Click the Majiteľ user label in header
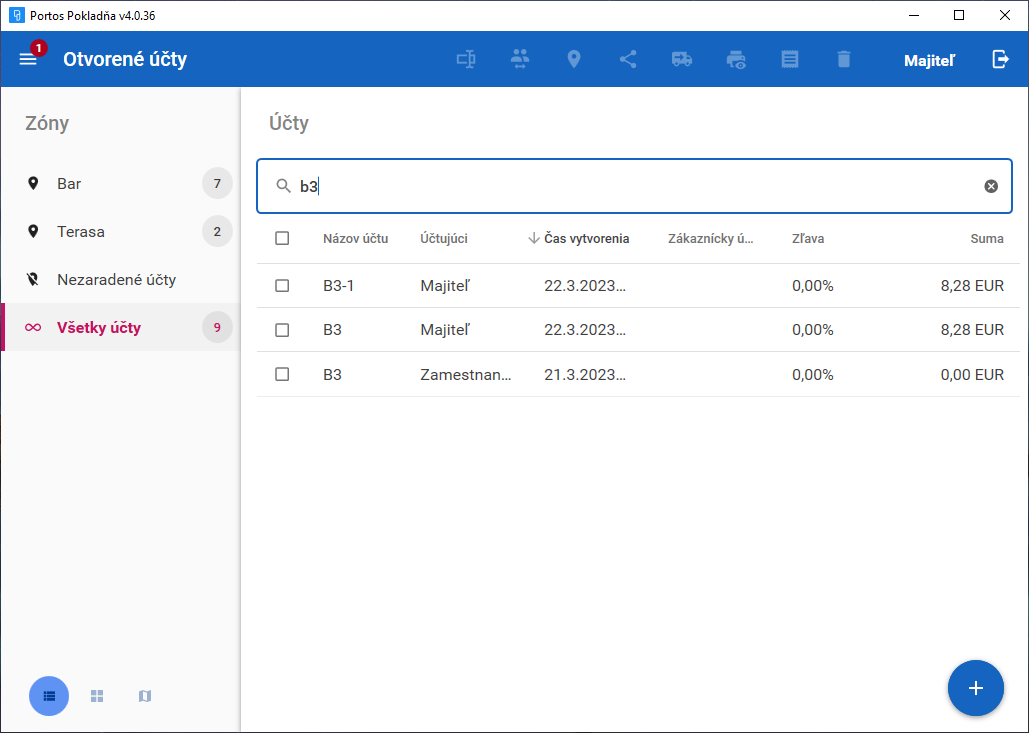Screen dimensions: 1029x733 [929, 60]
